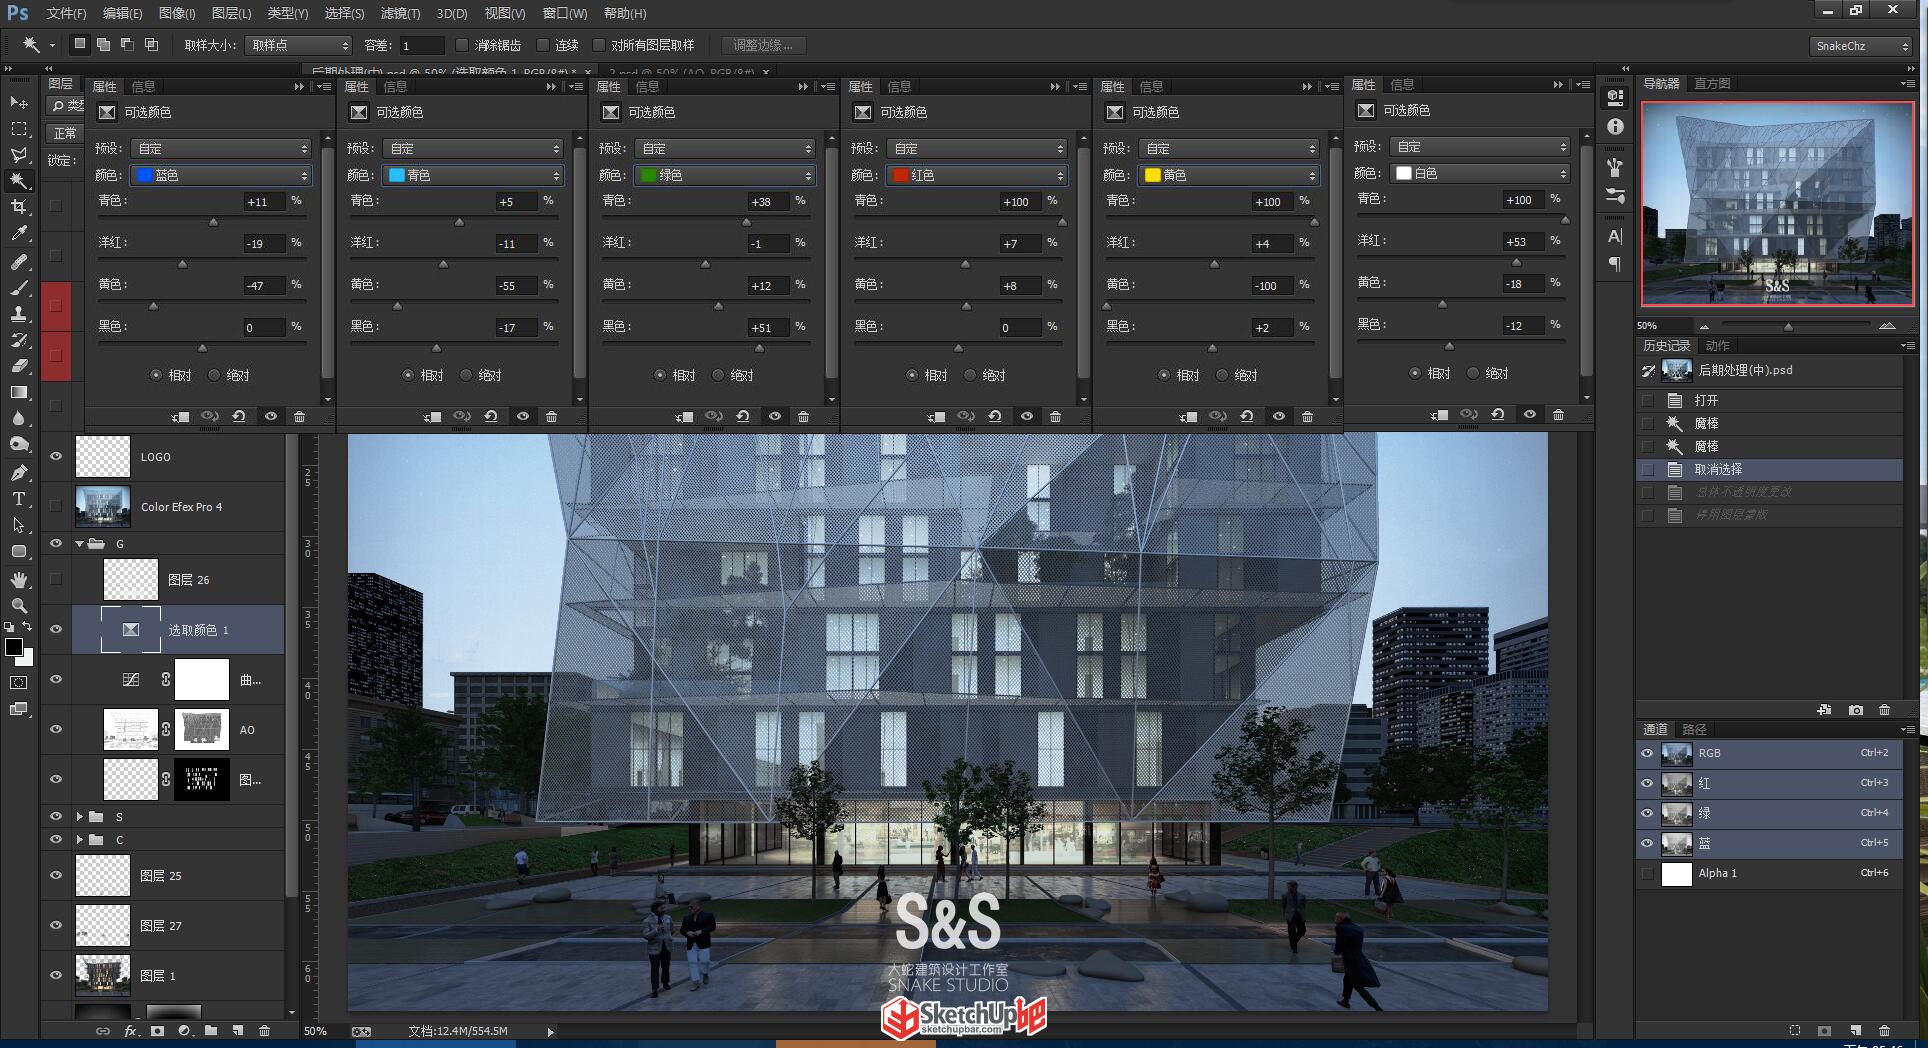The image size is (1928, 1048).
Task: Switch to the 路径 tab
Action: click(x=1695, y=729)
